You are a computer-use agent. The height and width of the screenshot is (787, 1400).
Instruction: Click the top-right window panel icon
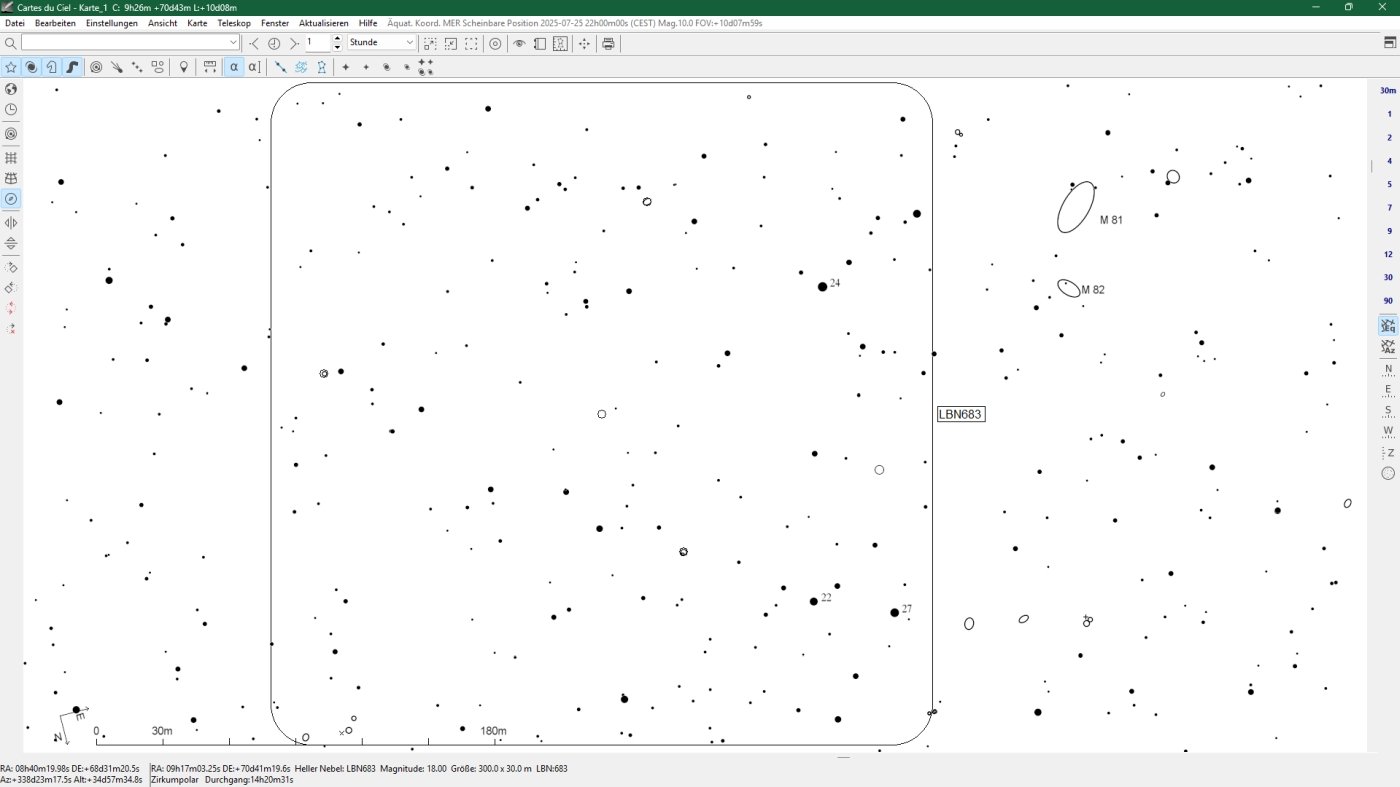[1389, 43]
